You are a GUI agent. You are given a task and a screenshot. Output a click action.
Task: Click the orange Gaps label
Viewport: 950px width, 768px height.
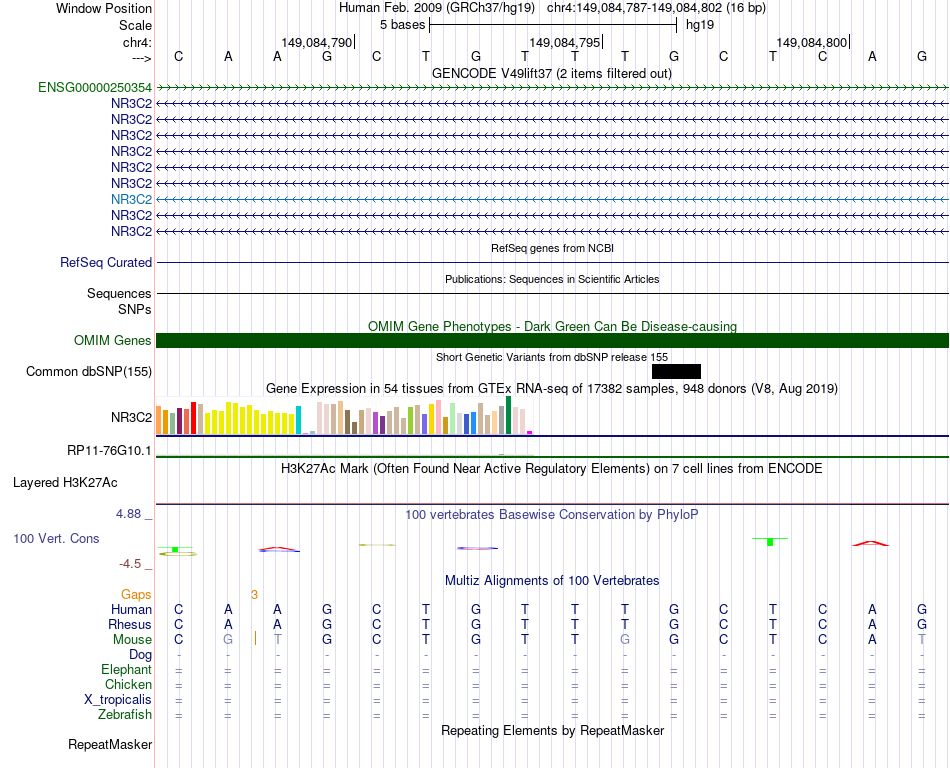coord(136,595)
